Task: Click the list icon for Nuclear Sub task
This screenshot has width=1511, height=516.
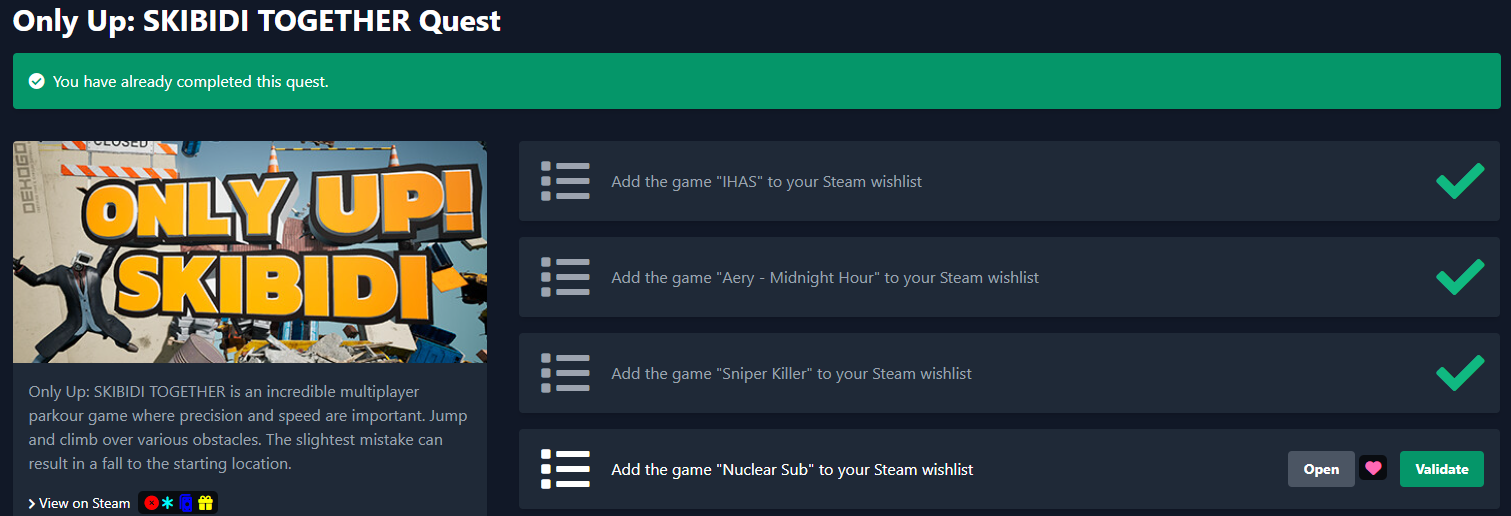Action: coord(565,469)
